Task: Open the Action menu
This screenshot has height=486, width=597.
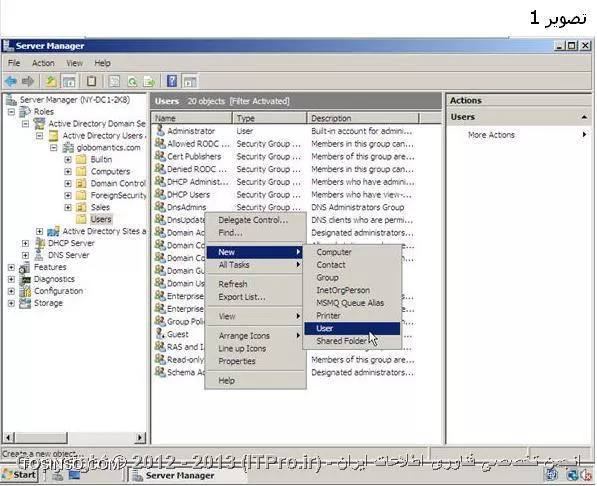Action: (43, 63)
